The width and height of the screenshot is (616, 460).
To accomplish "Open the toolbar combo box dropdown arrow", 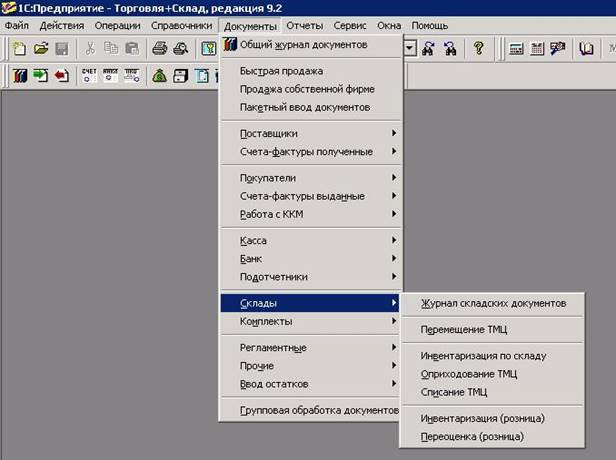I will (410, 48).
